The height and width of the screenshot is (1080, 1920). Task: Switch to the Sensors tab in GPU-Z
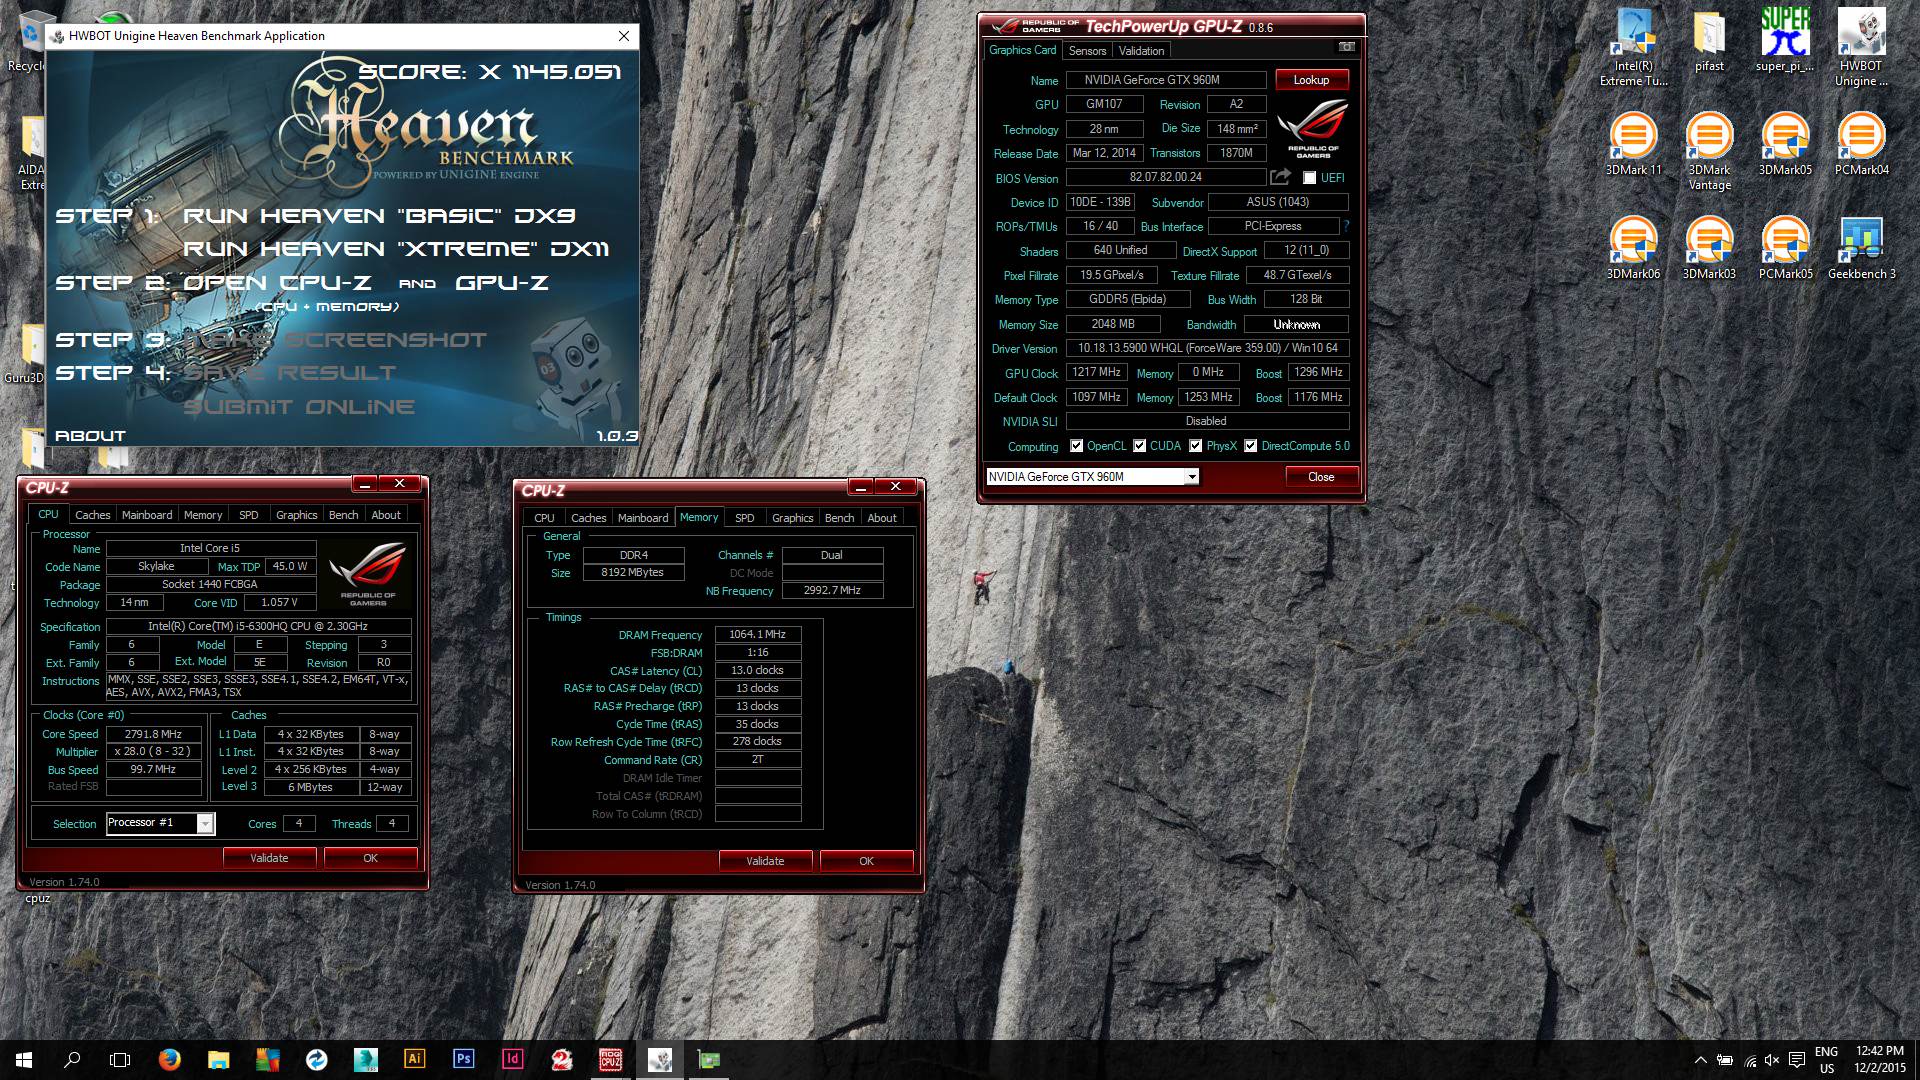(1087, 51)
